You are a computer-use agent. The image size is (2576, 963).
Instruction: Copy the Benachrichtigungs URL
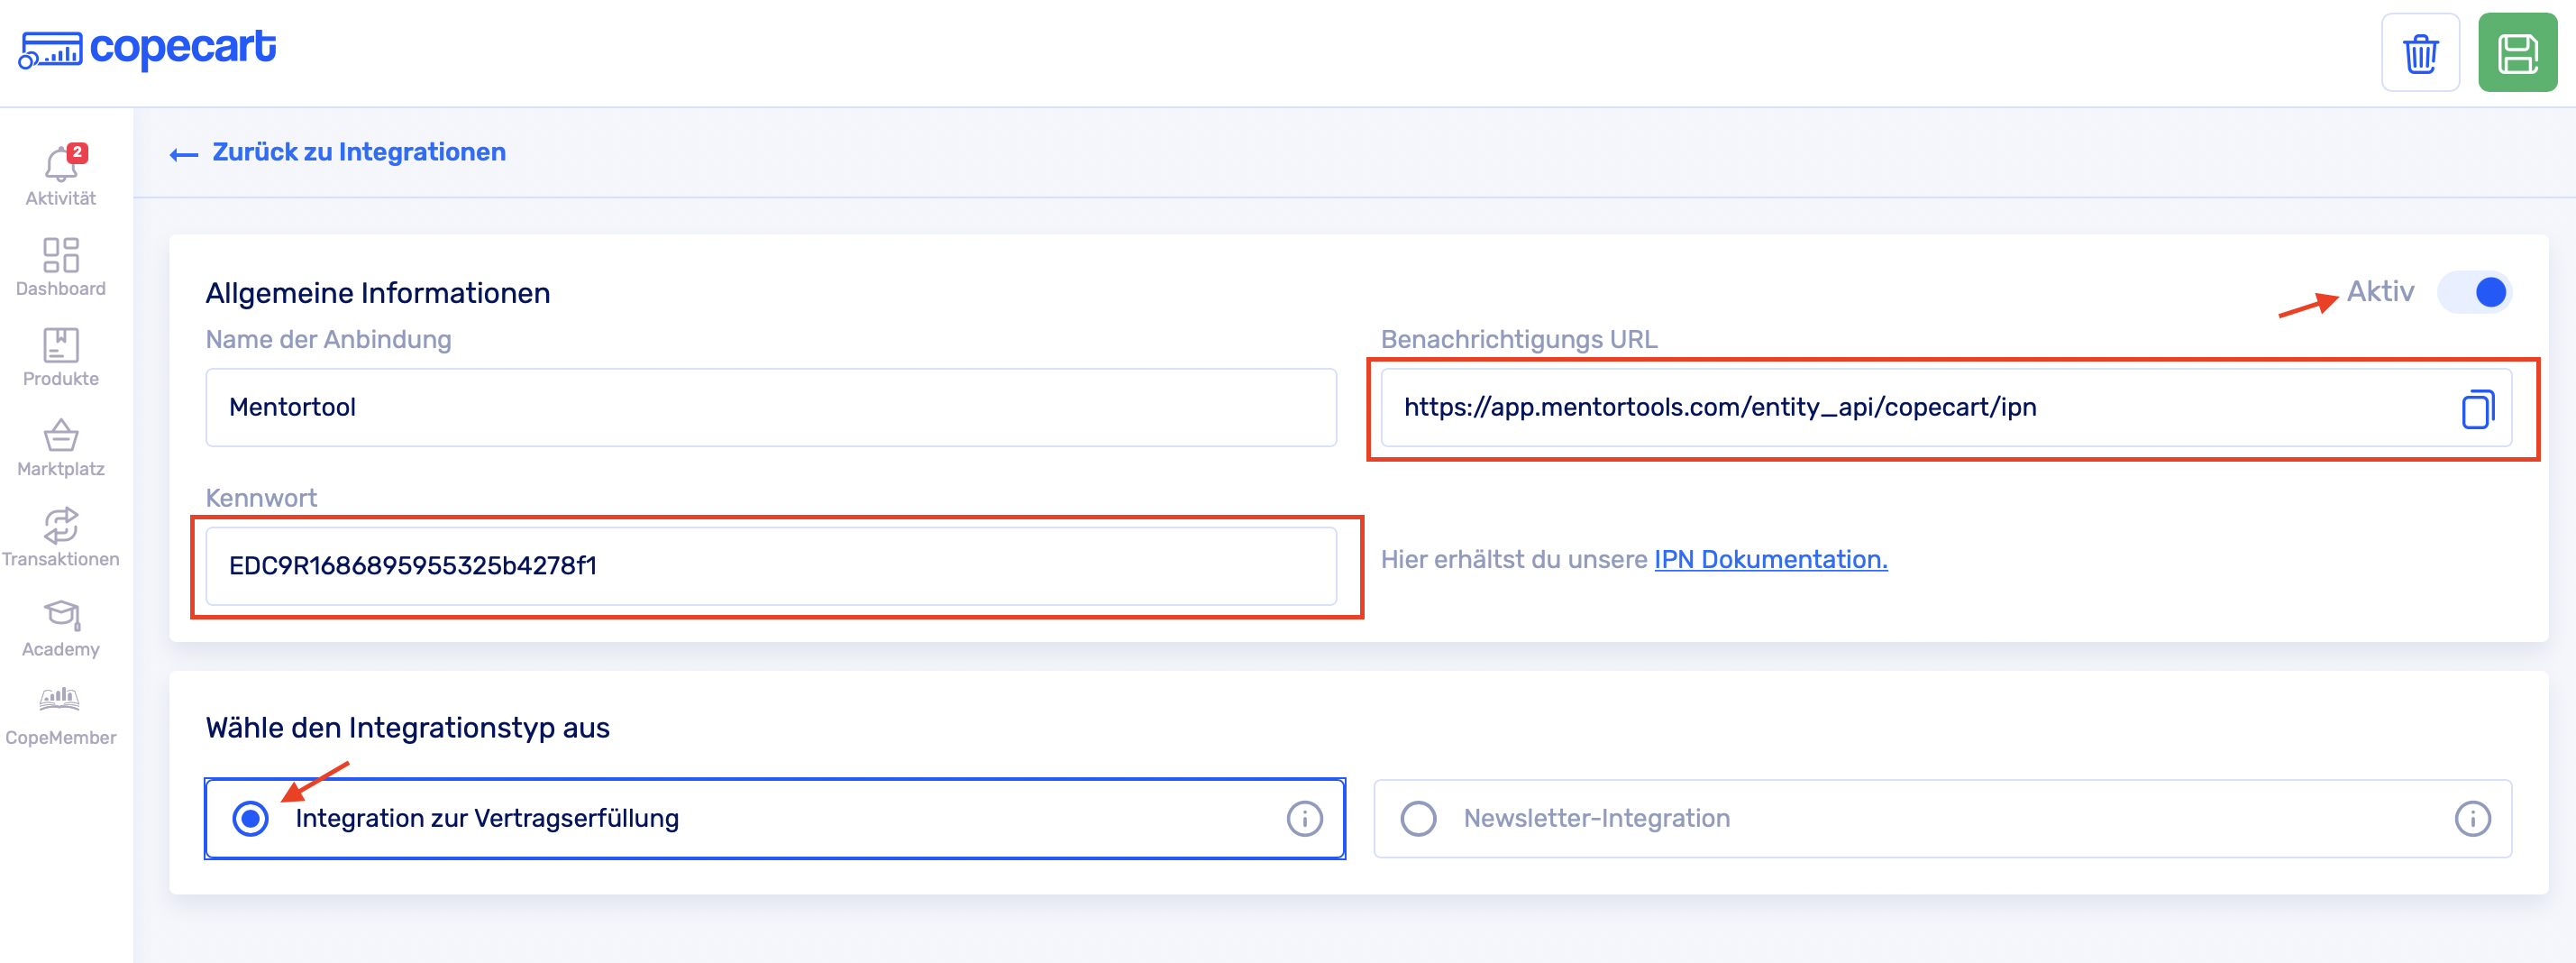pyautogui.click(x=2476, y=409)
